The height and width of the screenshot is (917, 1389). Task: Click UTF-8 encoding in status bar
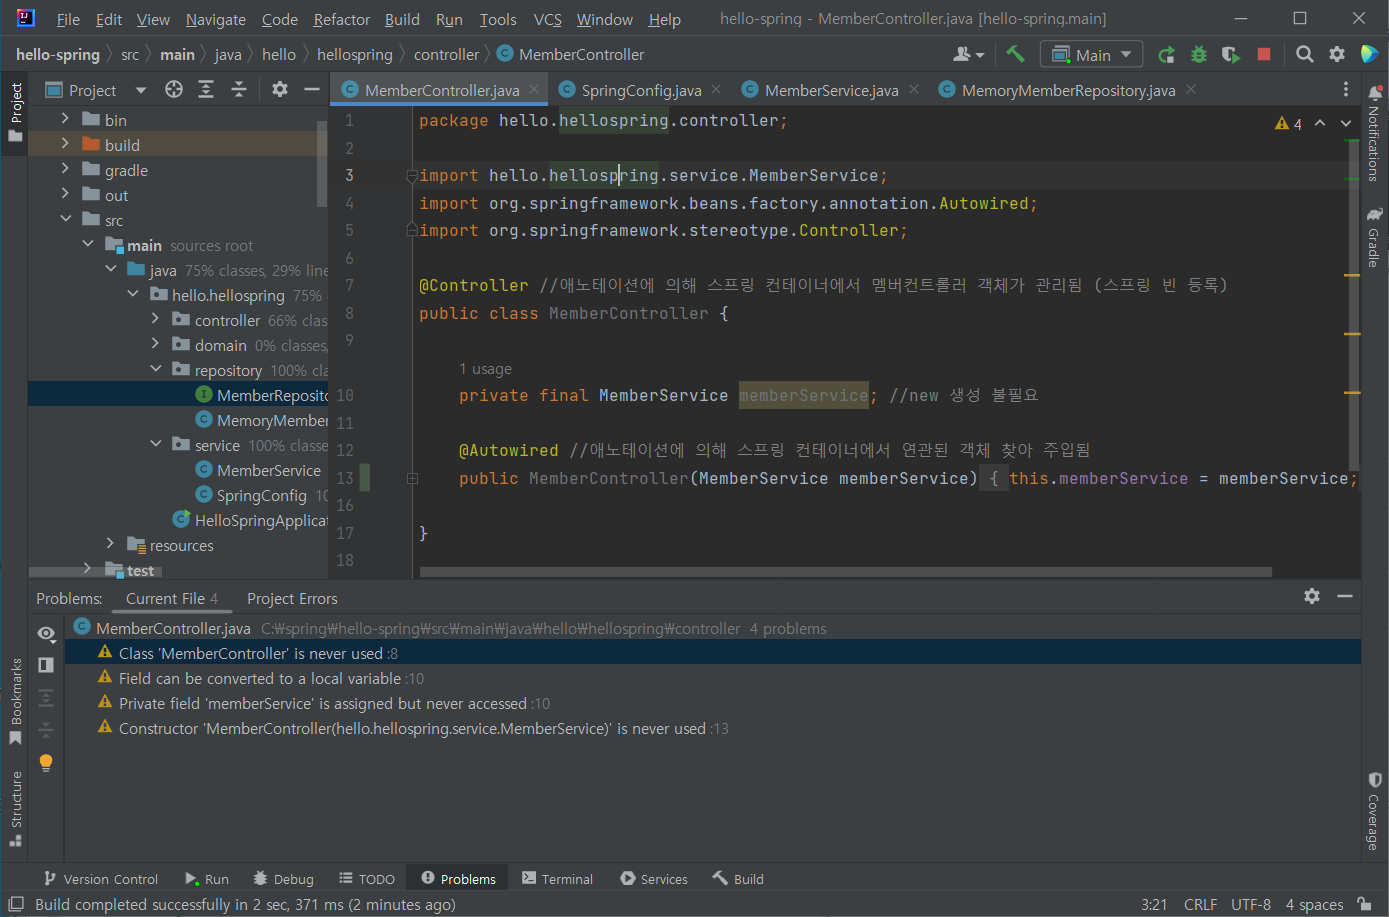pos(1250,904)
